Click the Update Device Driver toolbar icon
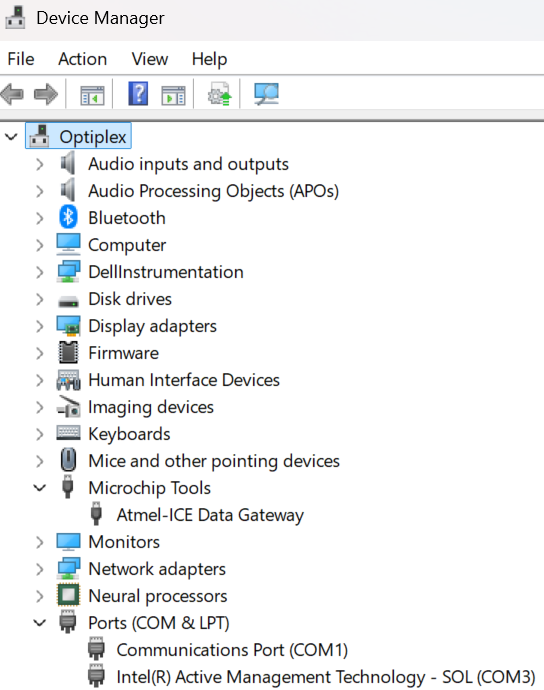Viewport: 544px width, 690px height. 220,94
